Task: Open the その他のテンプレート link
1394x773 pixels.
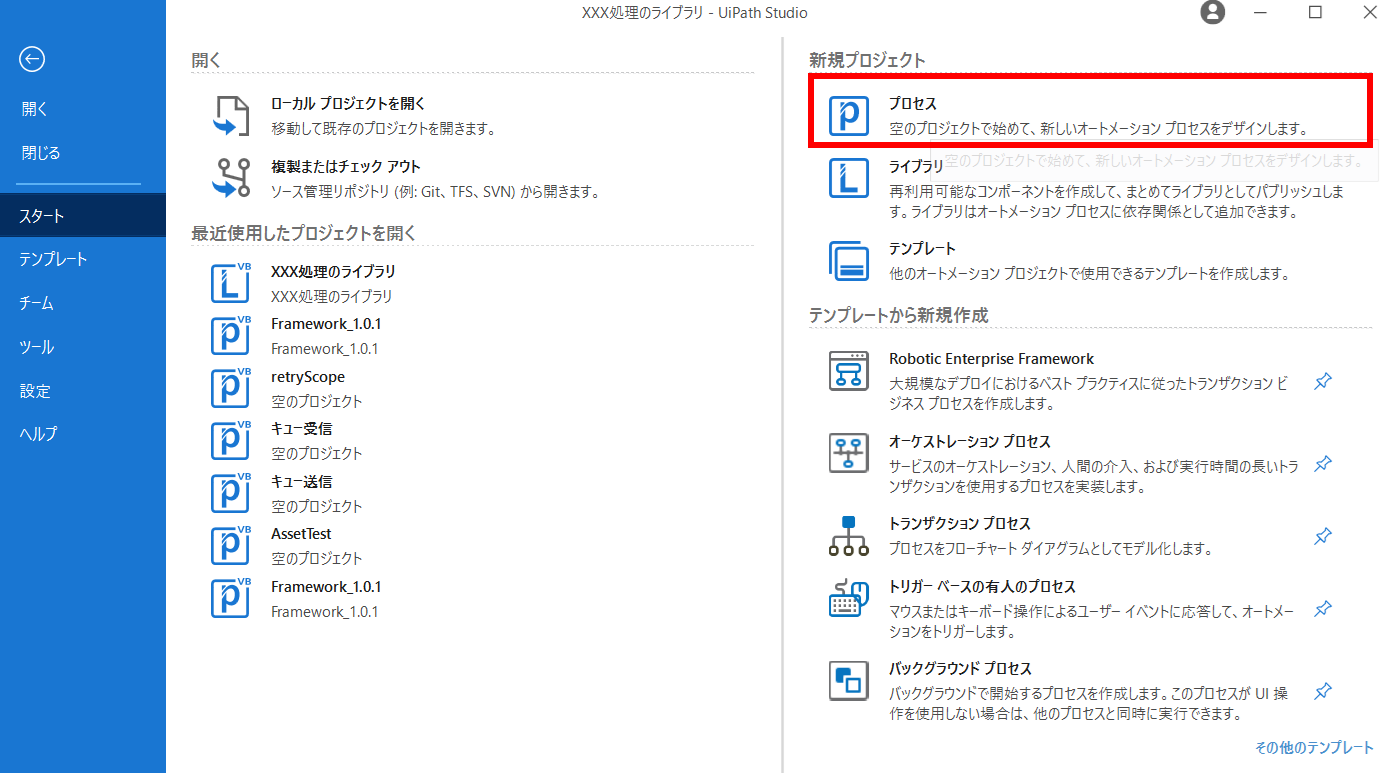Action: (x=1314, y=748)
